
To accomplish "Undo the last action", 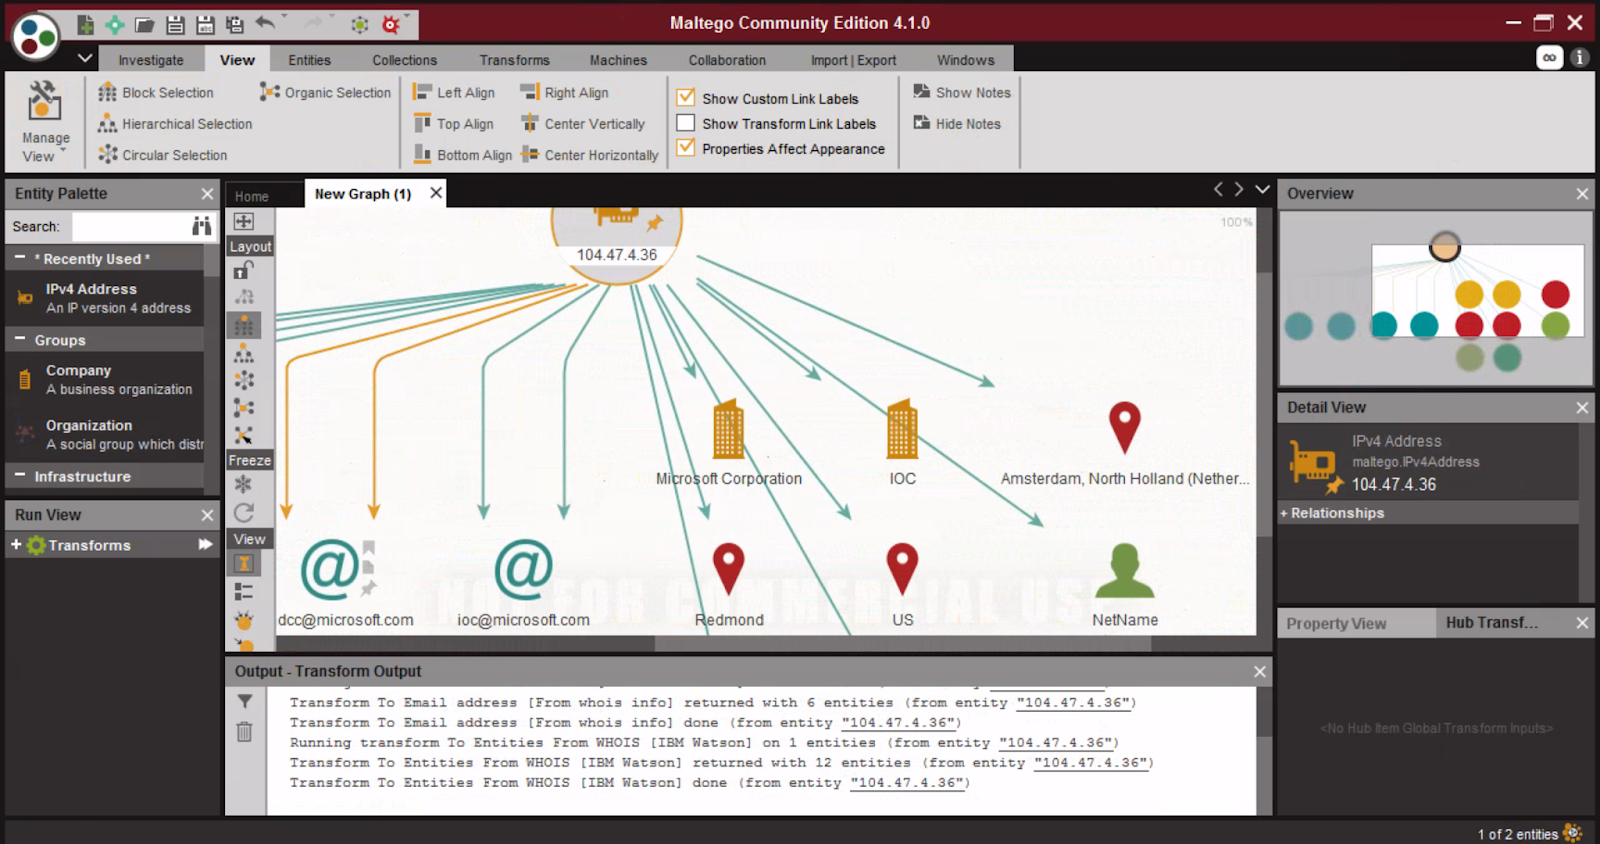I will point(265,23).
